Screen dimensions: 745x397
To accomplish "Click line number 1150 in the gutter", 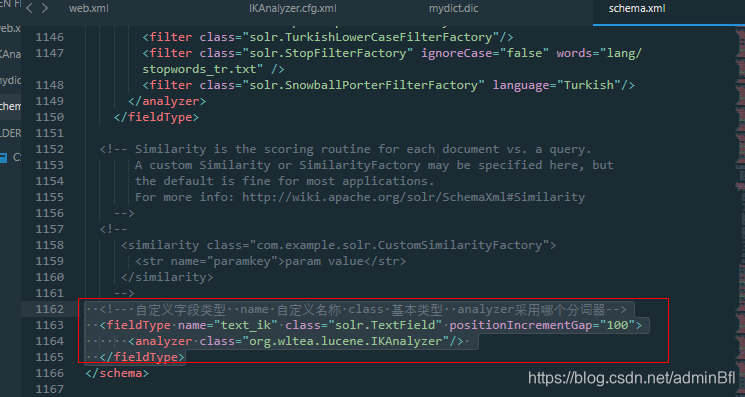I will [x=49, y=117].
